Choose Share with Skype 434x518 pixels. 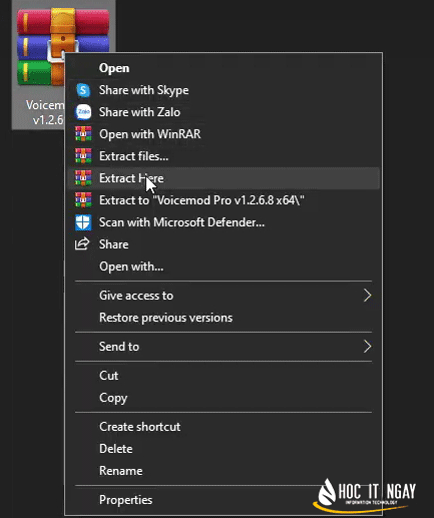[223, 90]
